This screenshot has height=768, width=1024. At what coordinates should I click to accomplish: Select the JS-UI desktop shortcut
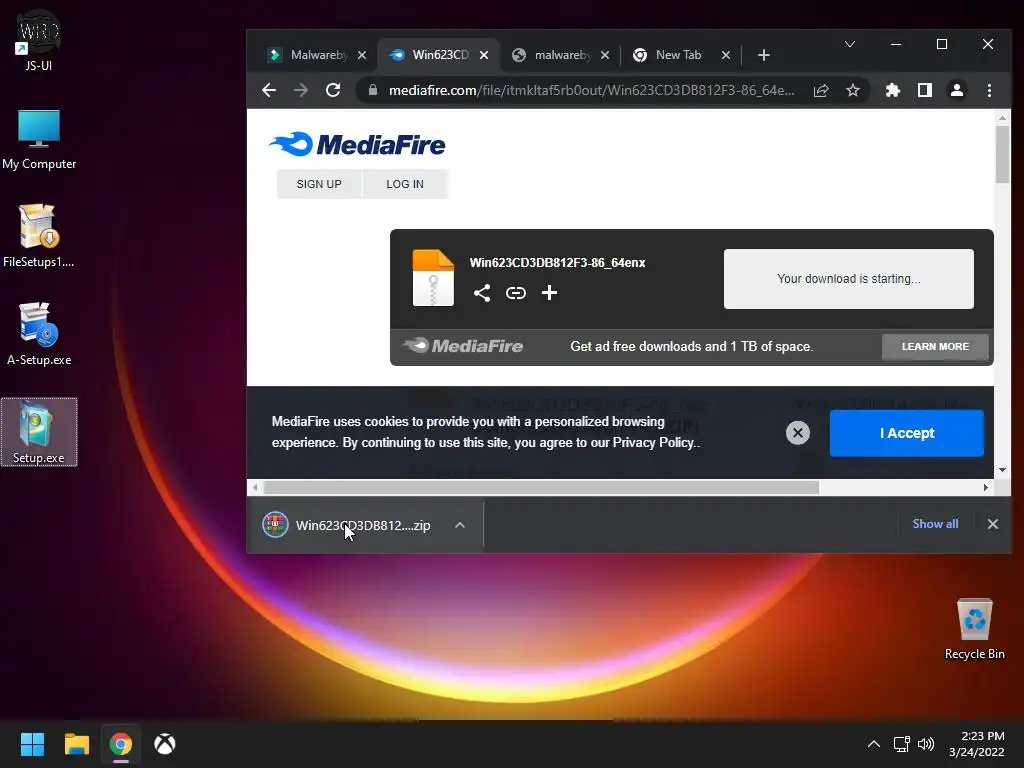[x=39, y=40]
